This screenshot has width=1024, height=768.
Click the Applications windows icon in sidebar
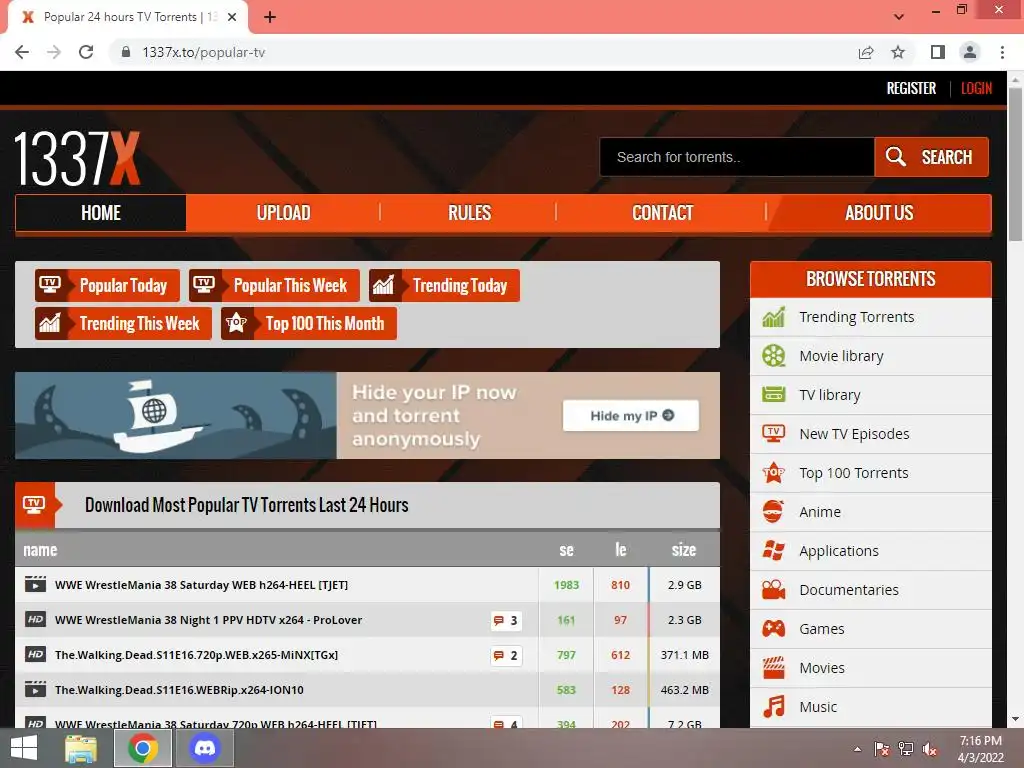(x=774, y=551)
